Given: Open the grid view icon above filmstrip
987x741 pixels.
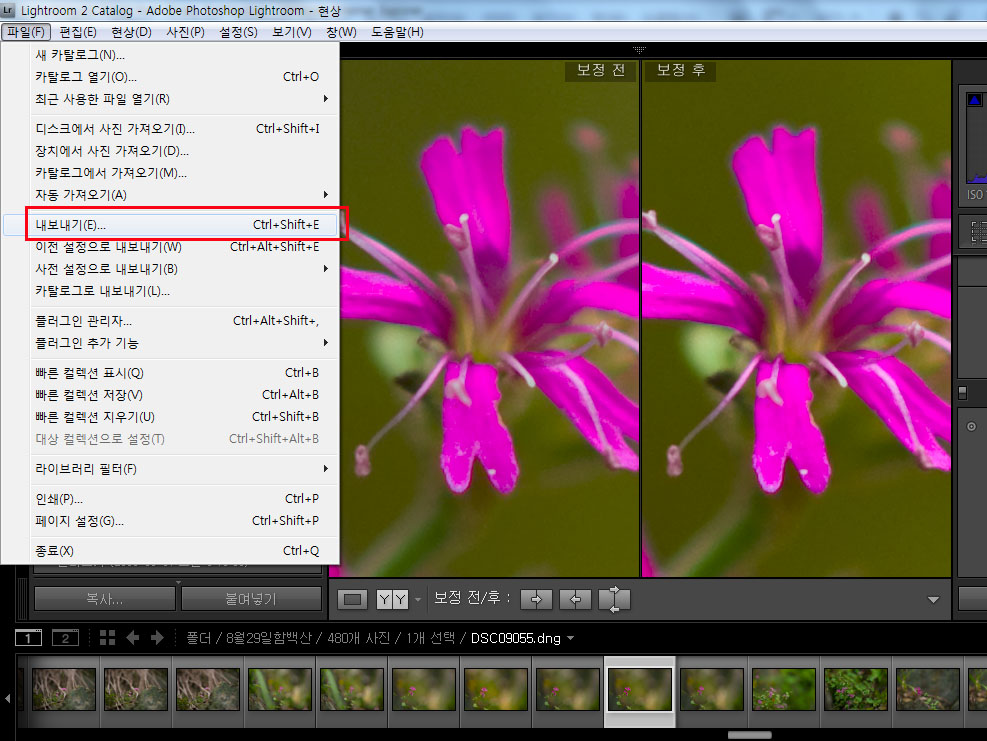Looking at the screenshot, I should tap(107, 638).
